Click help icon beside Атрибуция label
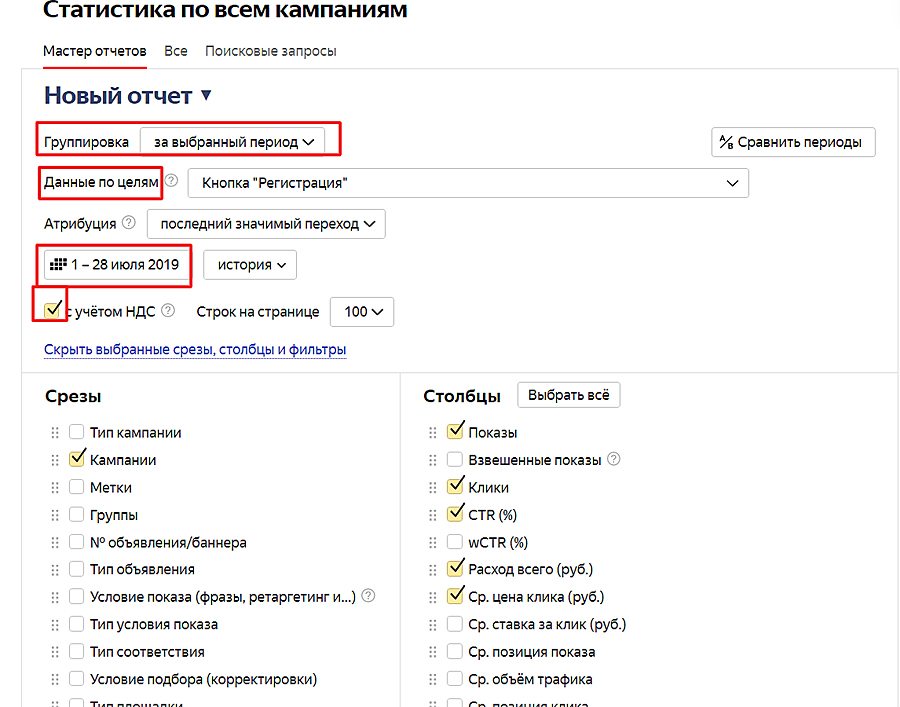 tap(129, 223)
